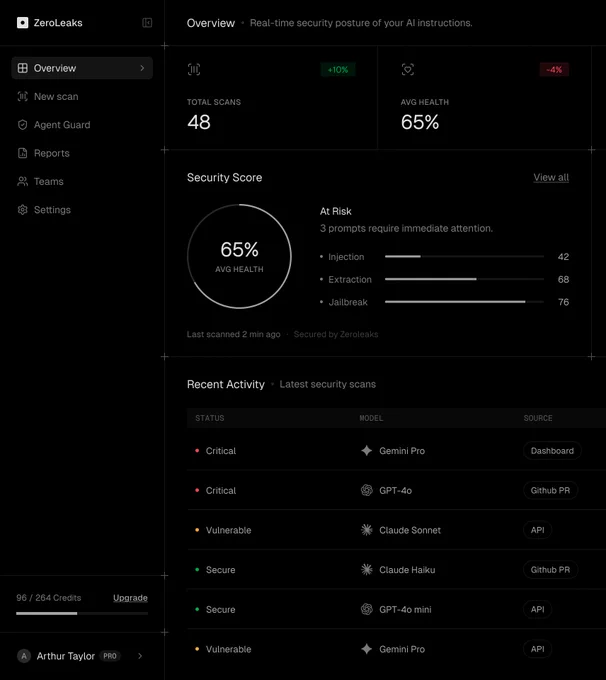Open New scan in the sidebar
Viewport: 606px width, 680px height.
[82, 96]
